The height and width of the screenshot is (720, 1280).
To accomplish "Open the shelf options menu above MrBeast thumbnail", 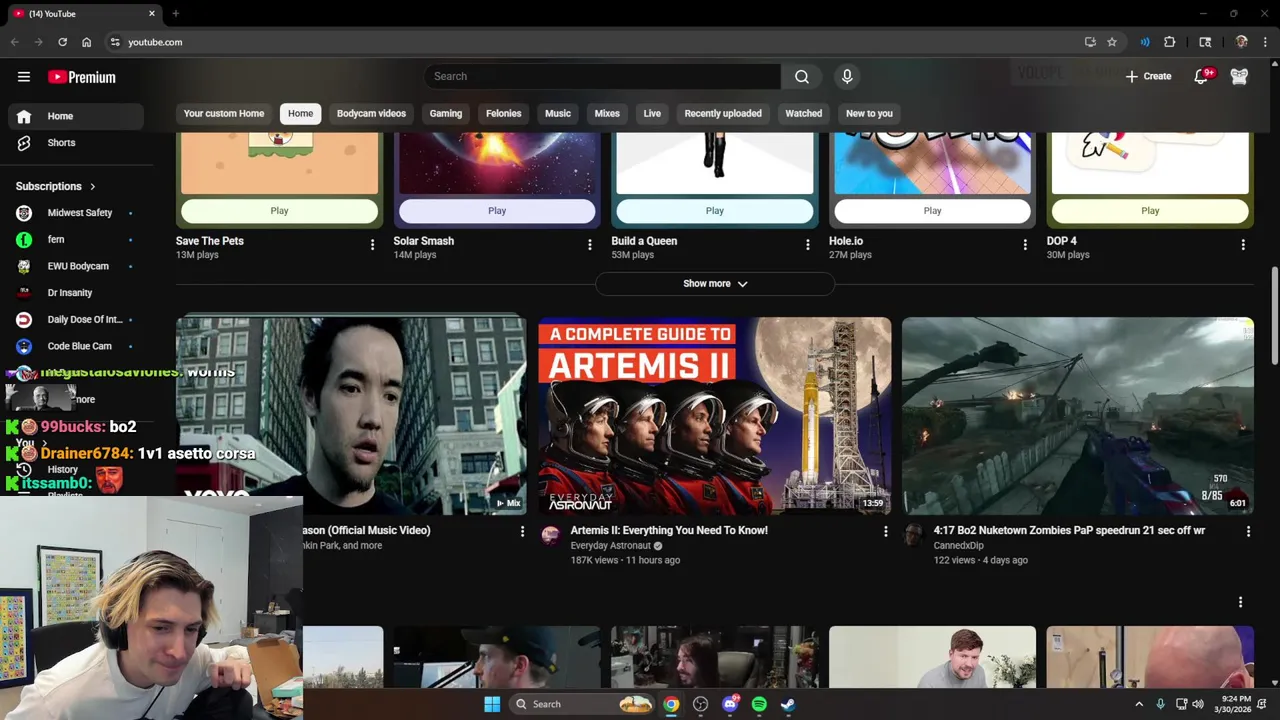I will pos(1240,602).
